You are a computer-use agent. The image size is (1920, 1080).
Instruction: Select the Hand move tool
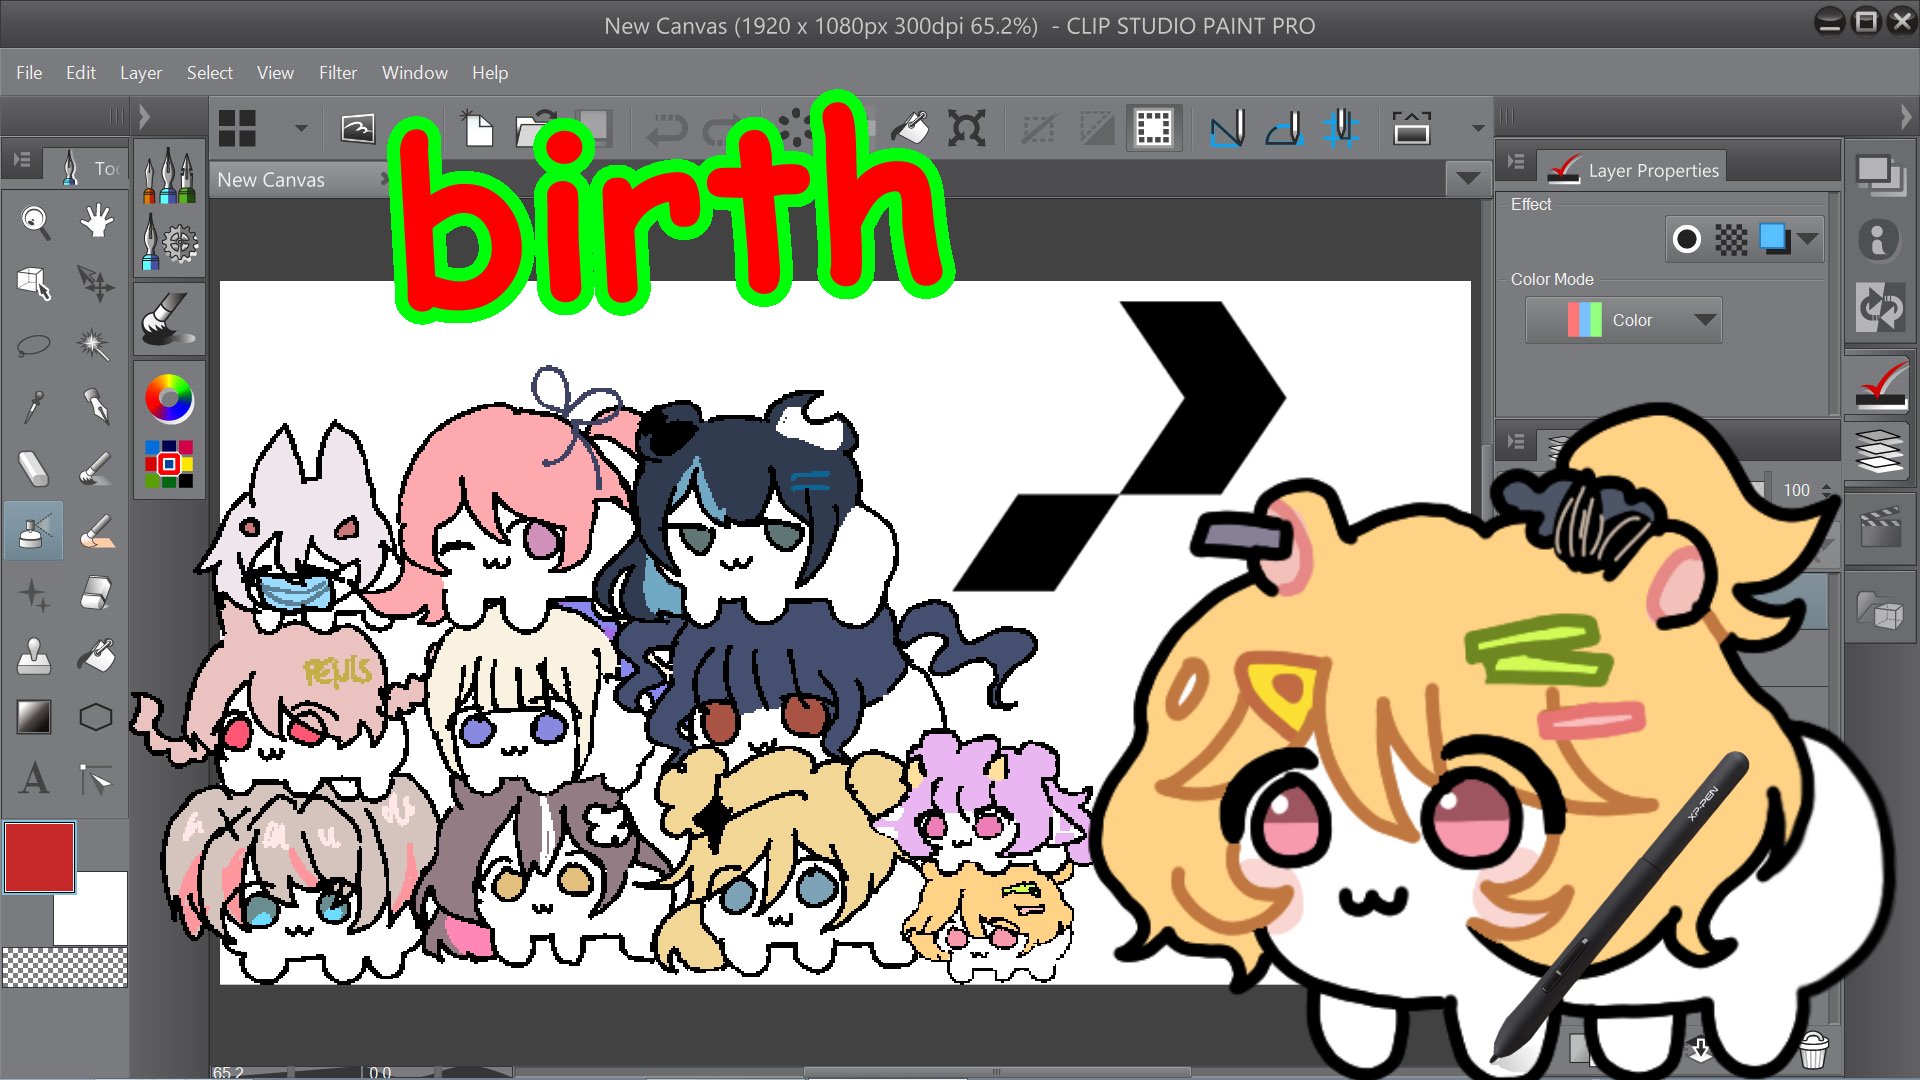pyautogui.click(x=96, y=222)
